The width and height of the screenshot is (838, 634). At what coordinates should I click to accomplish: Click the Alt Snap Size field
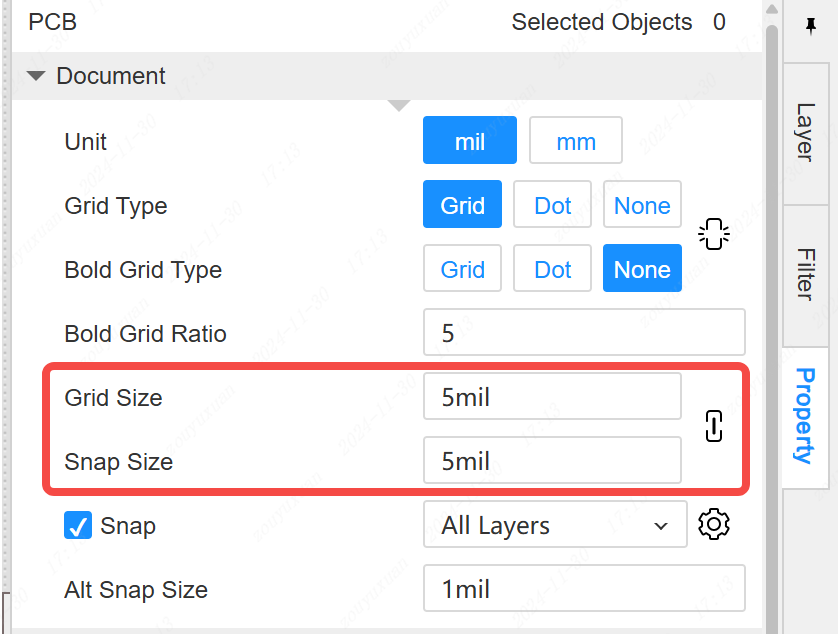click(584, 589)
